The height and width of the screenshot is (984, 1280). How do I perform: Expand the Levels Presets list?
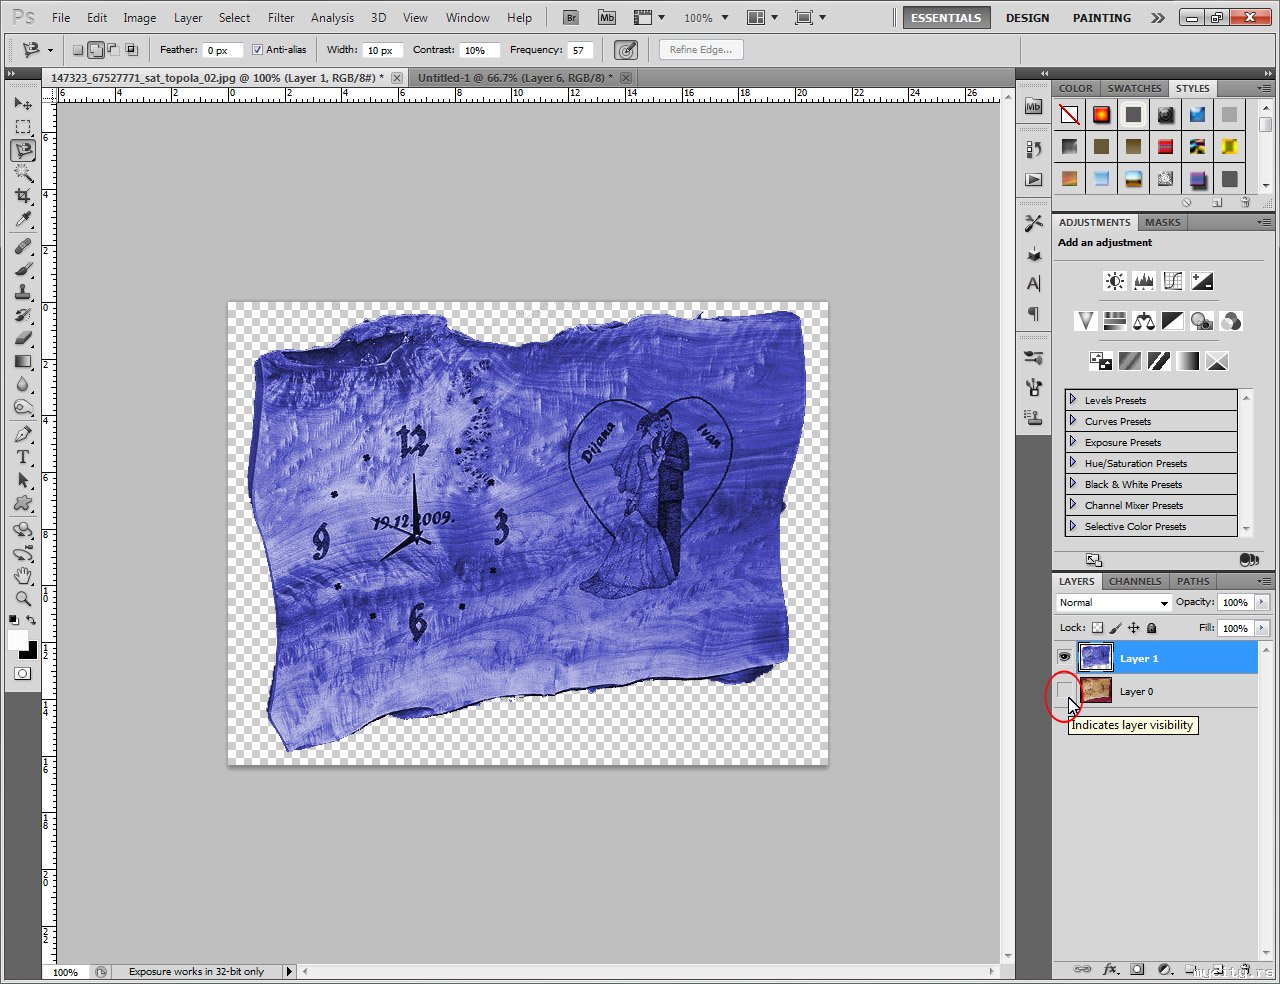click(1073, 400)
